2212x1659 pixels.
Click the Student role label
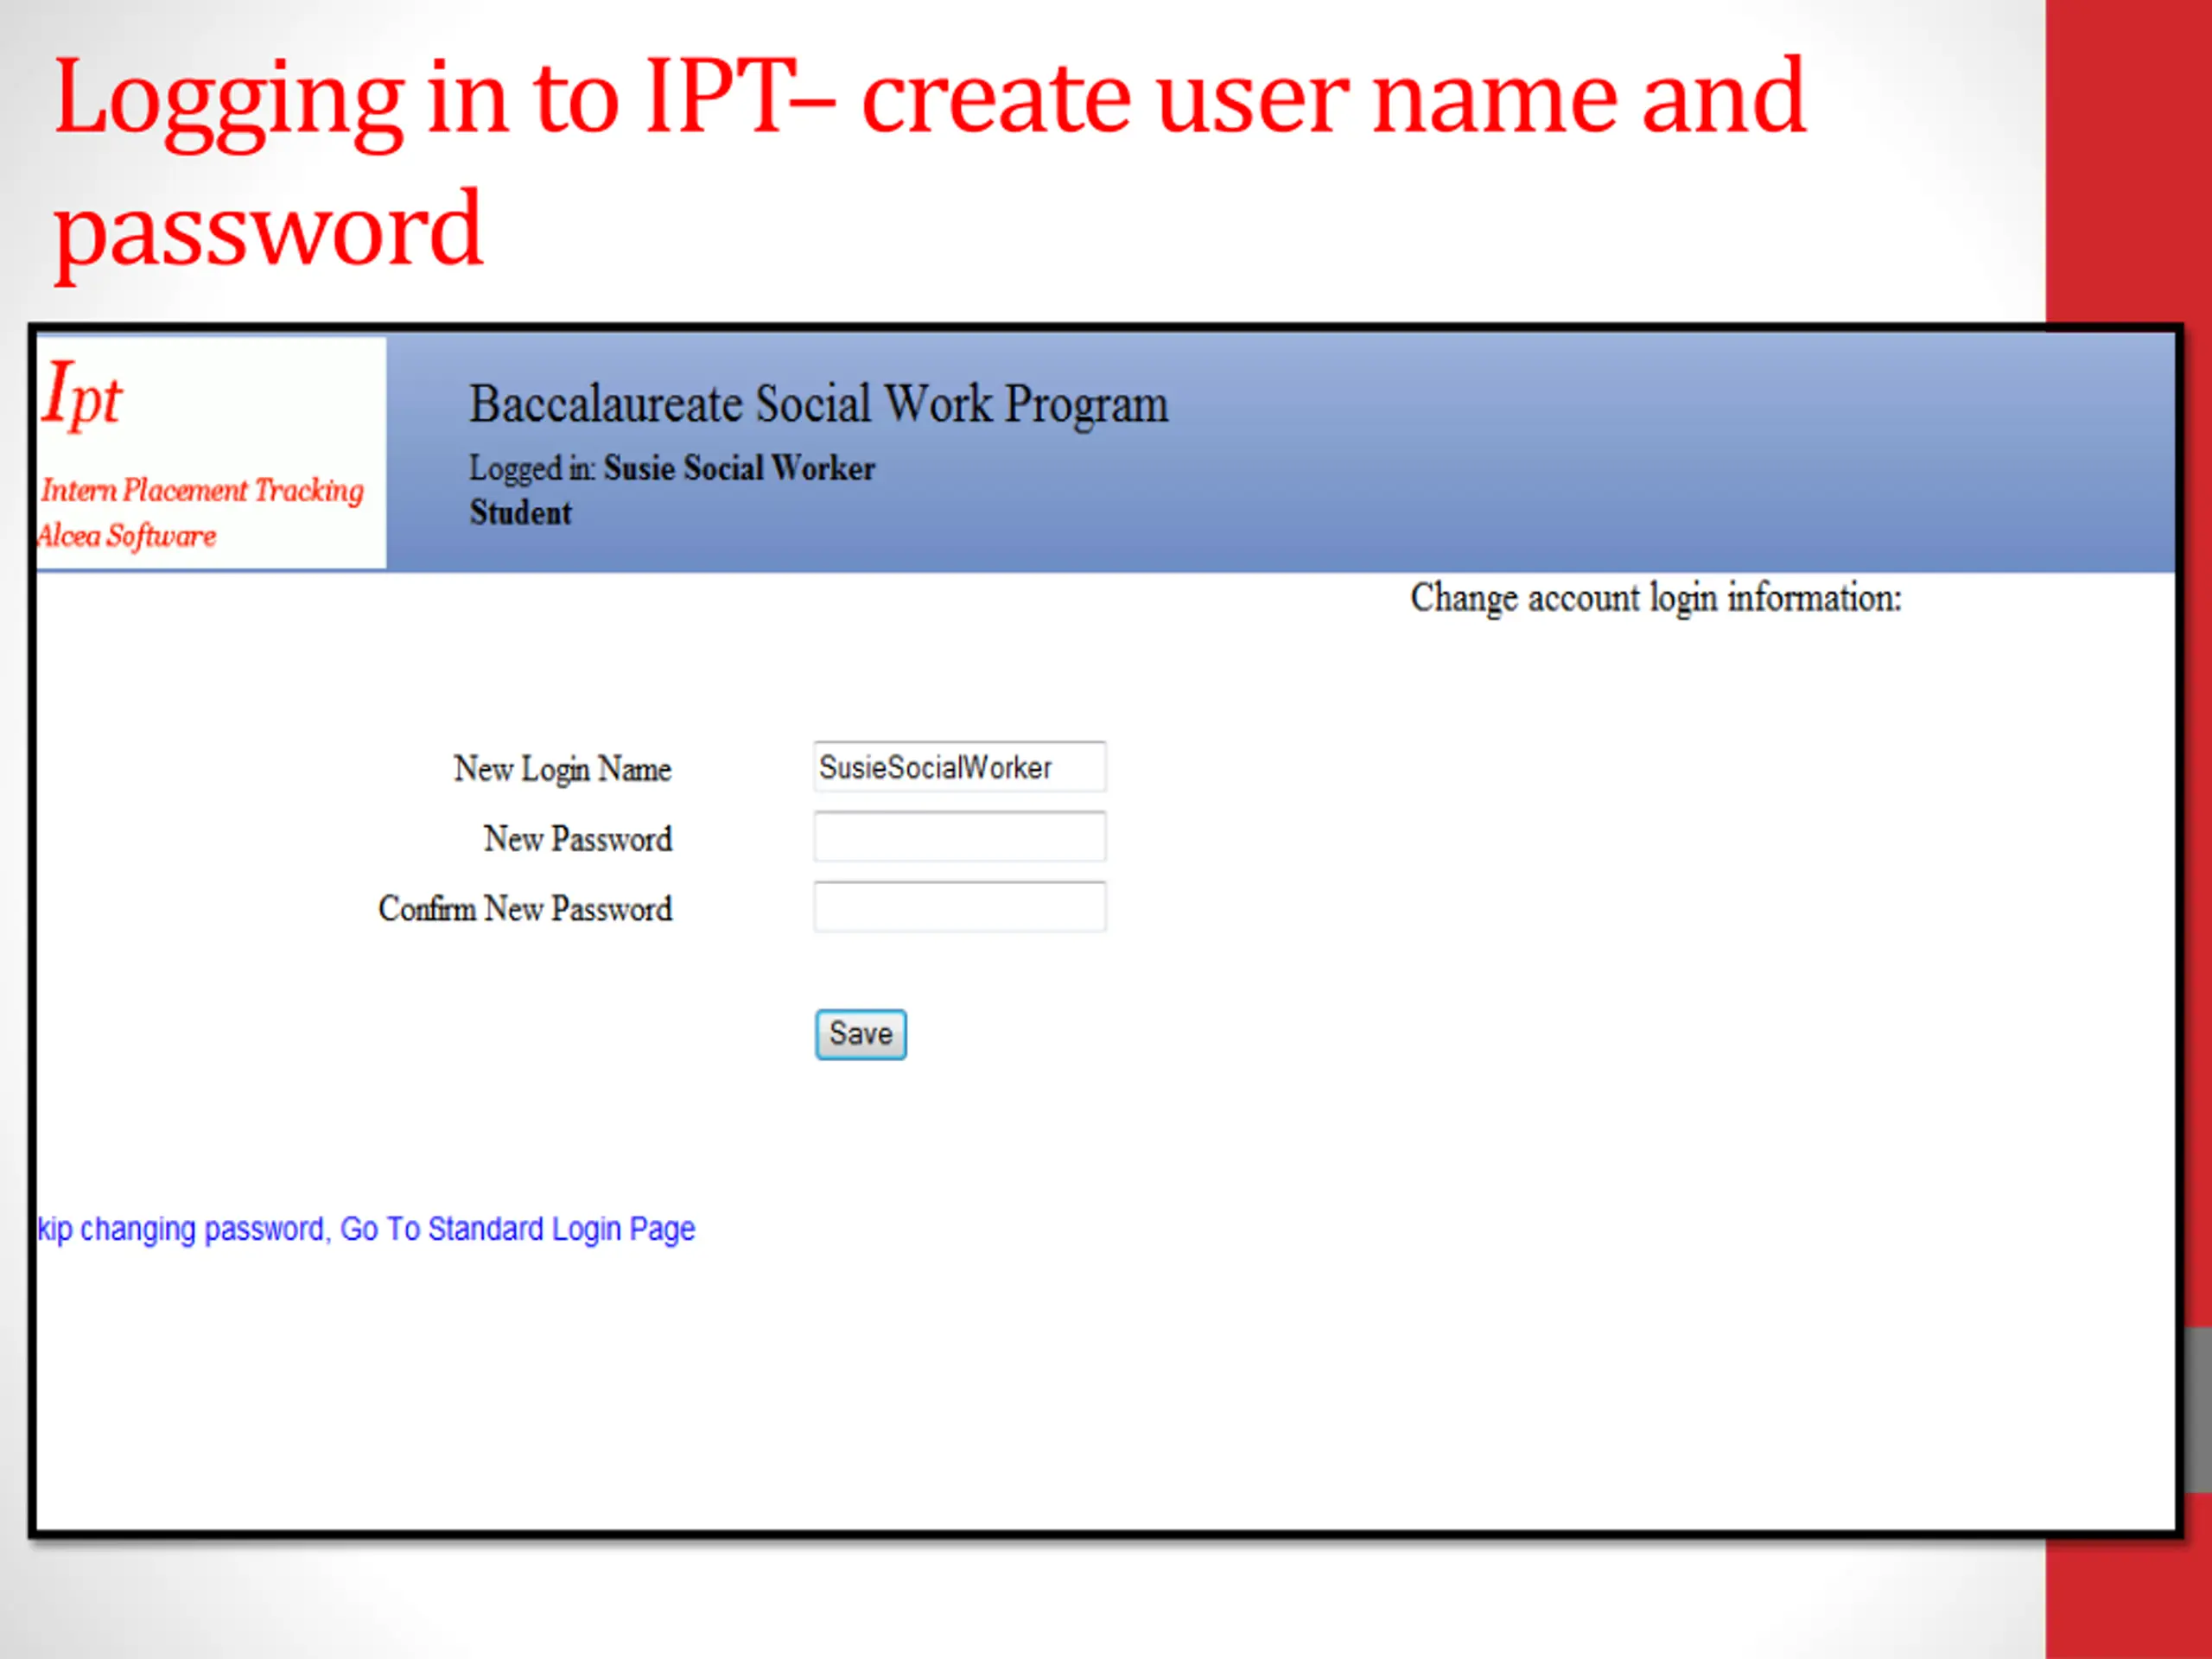[520, 513]
